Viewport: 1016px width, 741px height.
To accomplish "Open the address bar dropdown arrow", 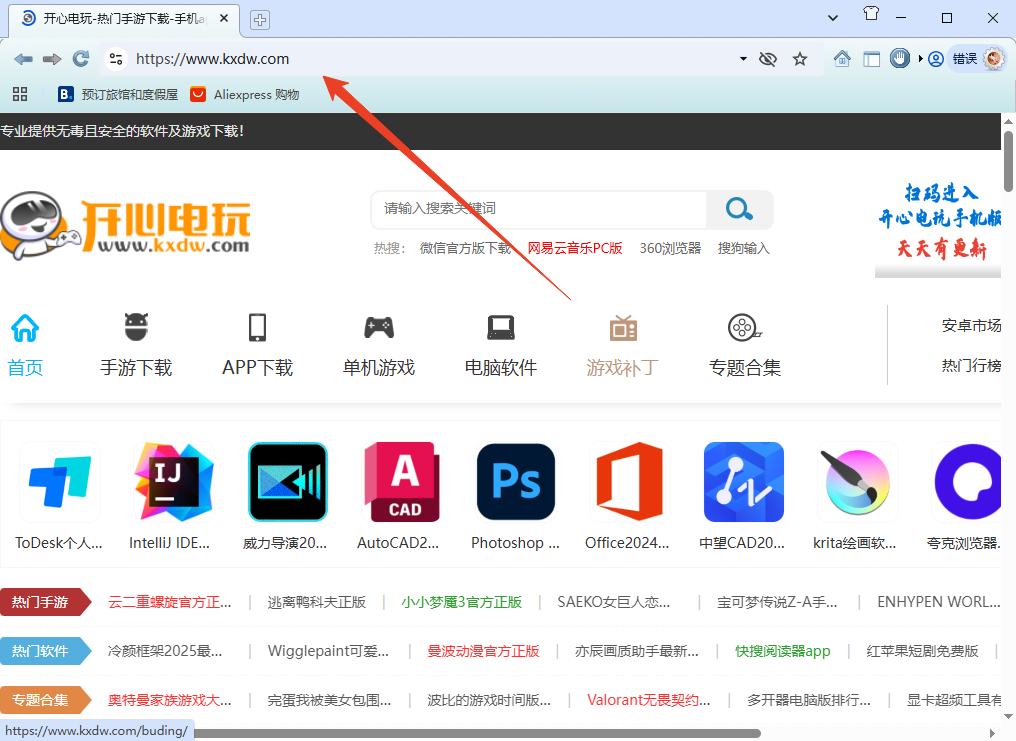I will coord(745,59).
